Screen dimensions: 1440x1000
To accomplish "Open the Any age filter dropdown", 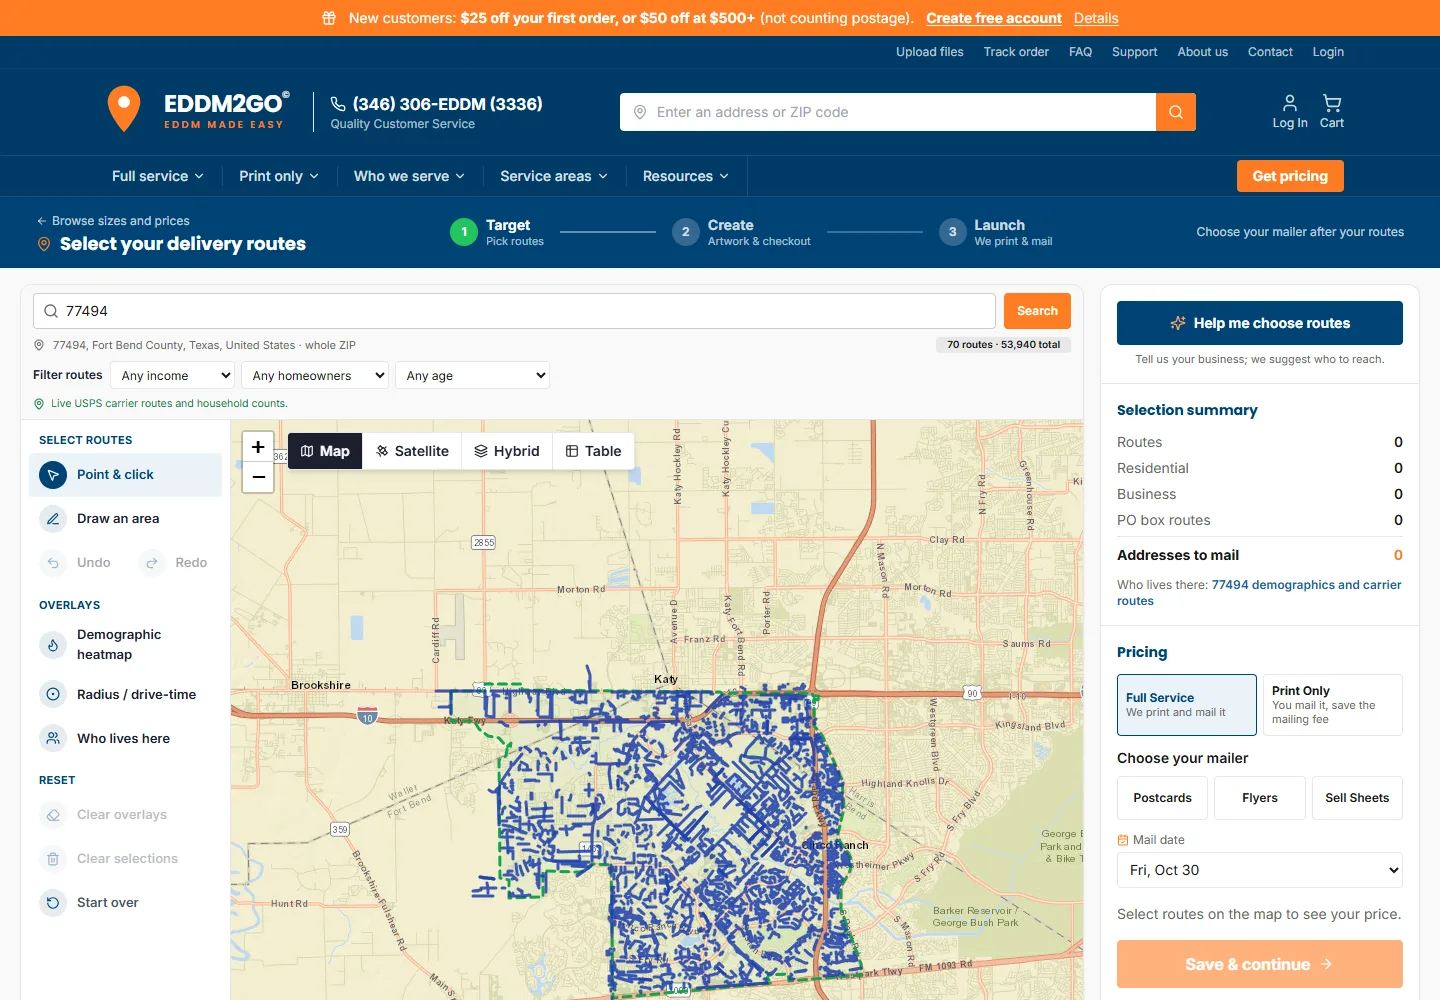I will [472, 375].
